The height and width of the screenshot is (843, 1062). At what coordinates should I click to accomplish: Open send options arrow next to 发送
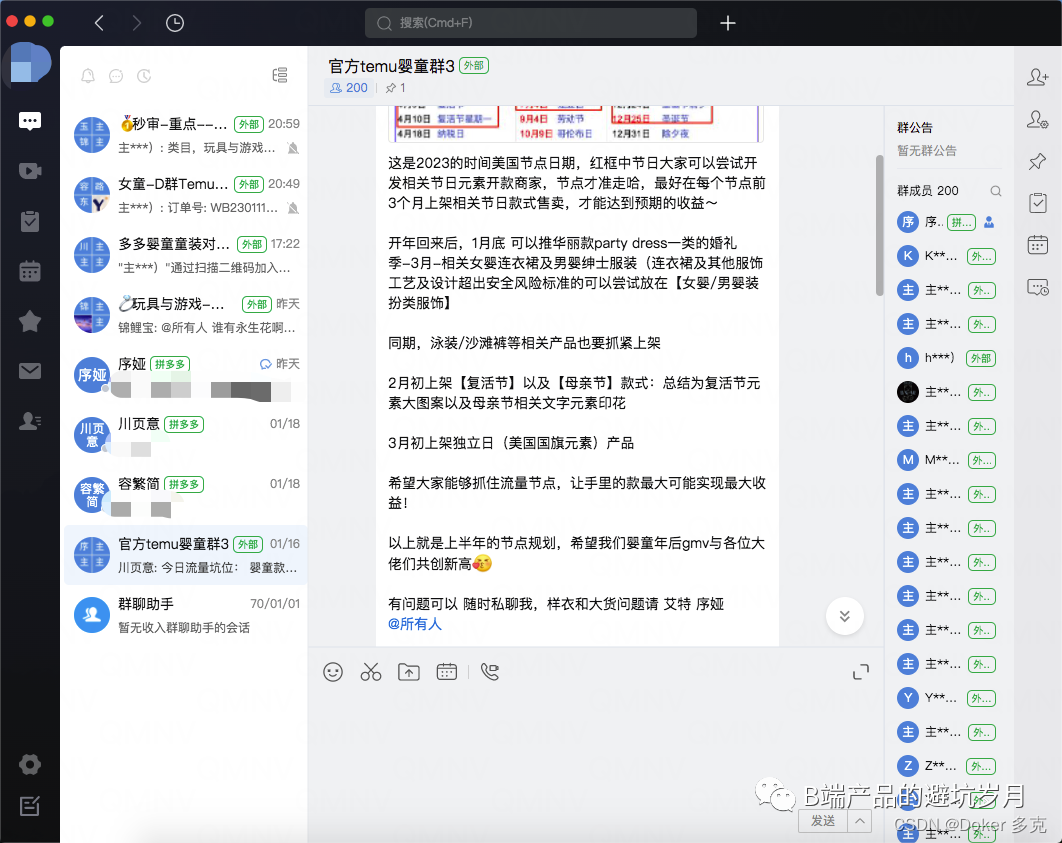point(859,821)
